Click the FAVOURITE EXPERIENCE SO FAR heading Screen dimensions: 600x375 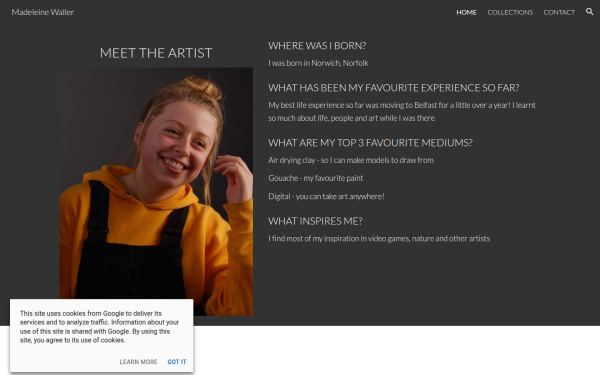point(394,88)
